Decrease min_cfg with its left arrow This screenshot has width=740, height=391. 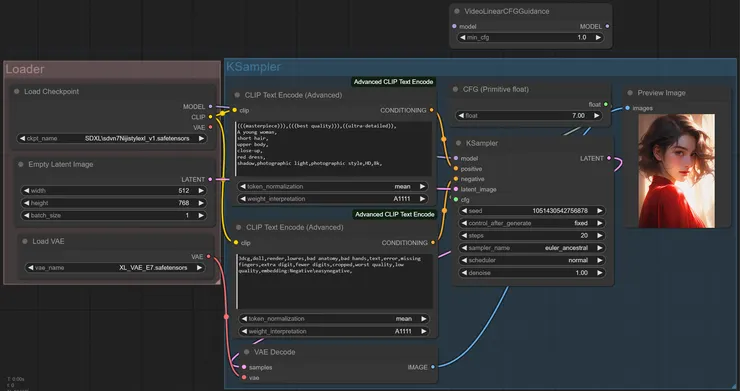coord(462,37)
